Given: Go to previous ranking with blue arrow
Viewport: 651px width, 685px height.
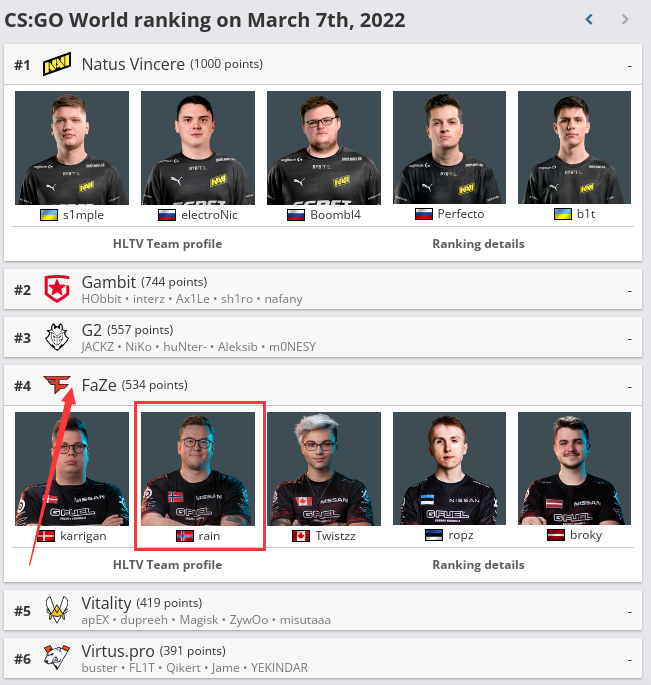Looking at the screenshot, I should pyautogui.click(x=589, y=19).
